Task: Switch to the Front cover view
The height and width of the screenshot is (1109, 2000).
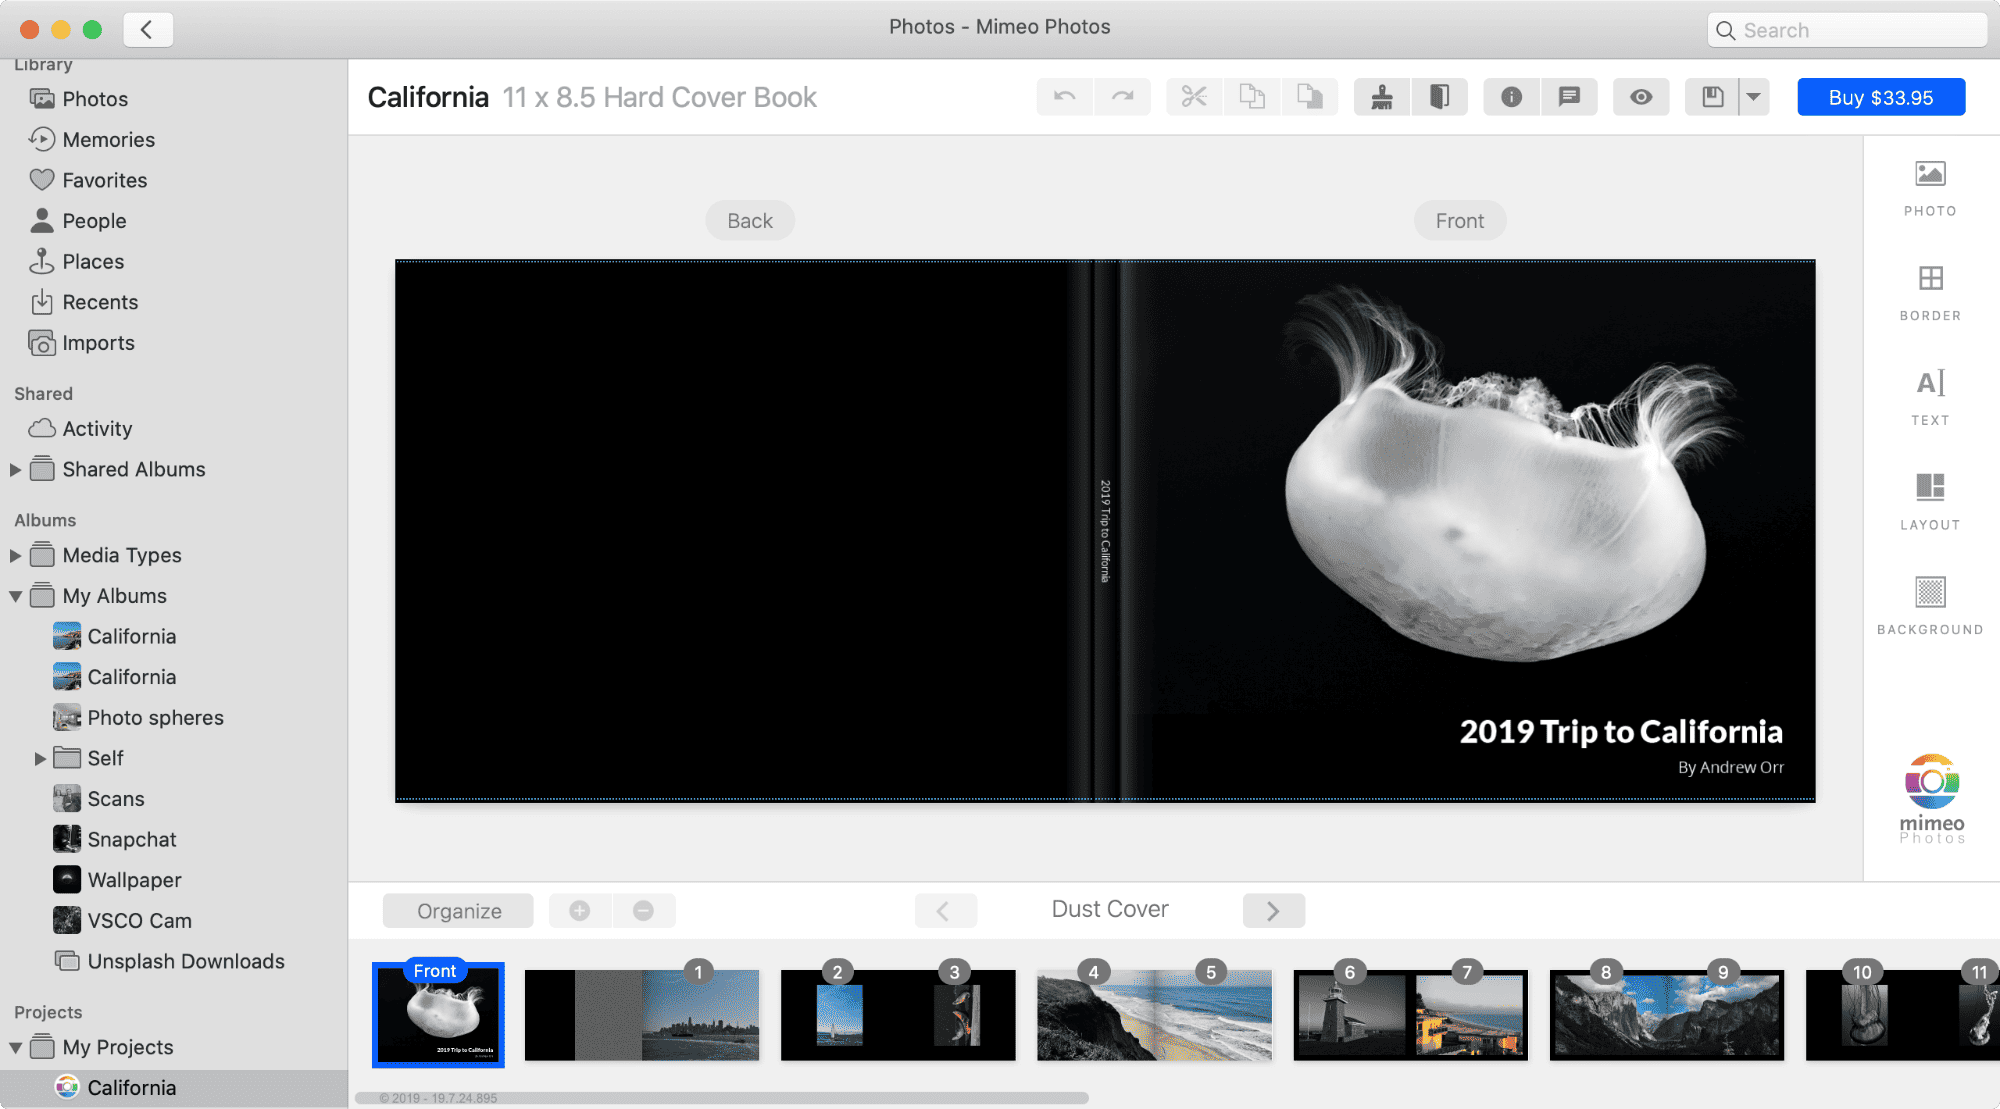Action: tap(1459, 220)
